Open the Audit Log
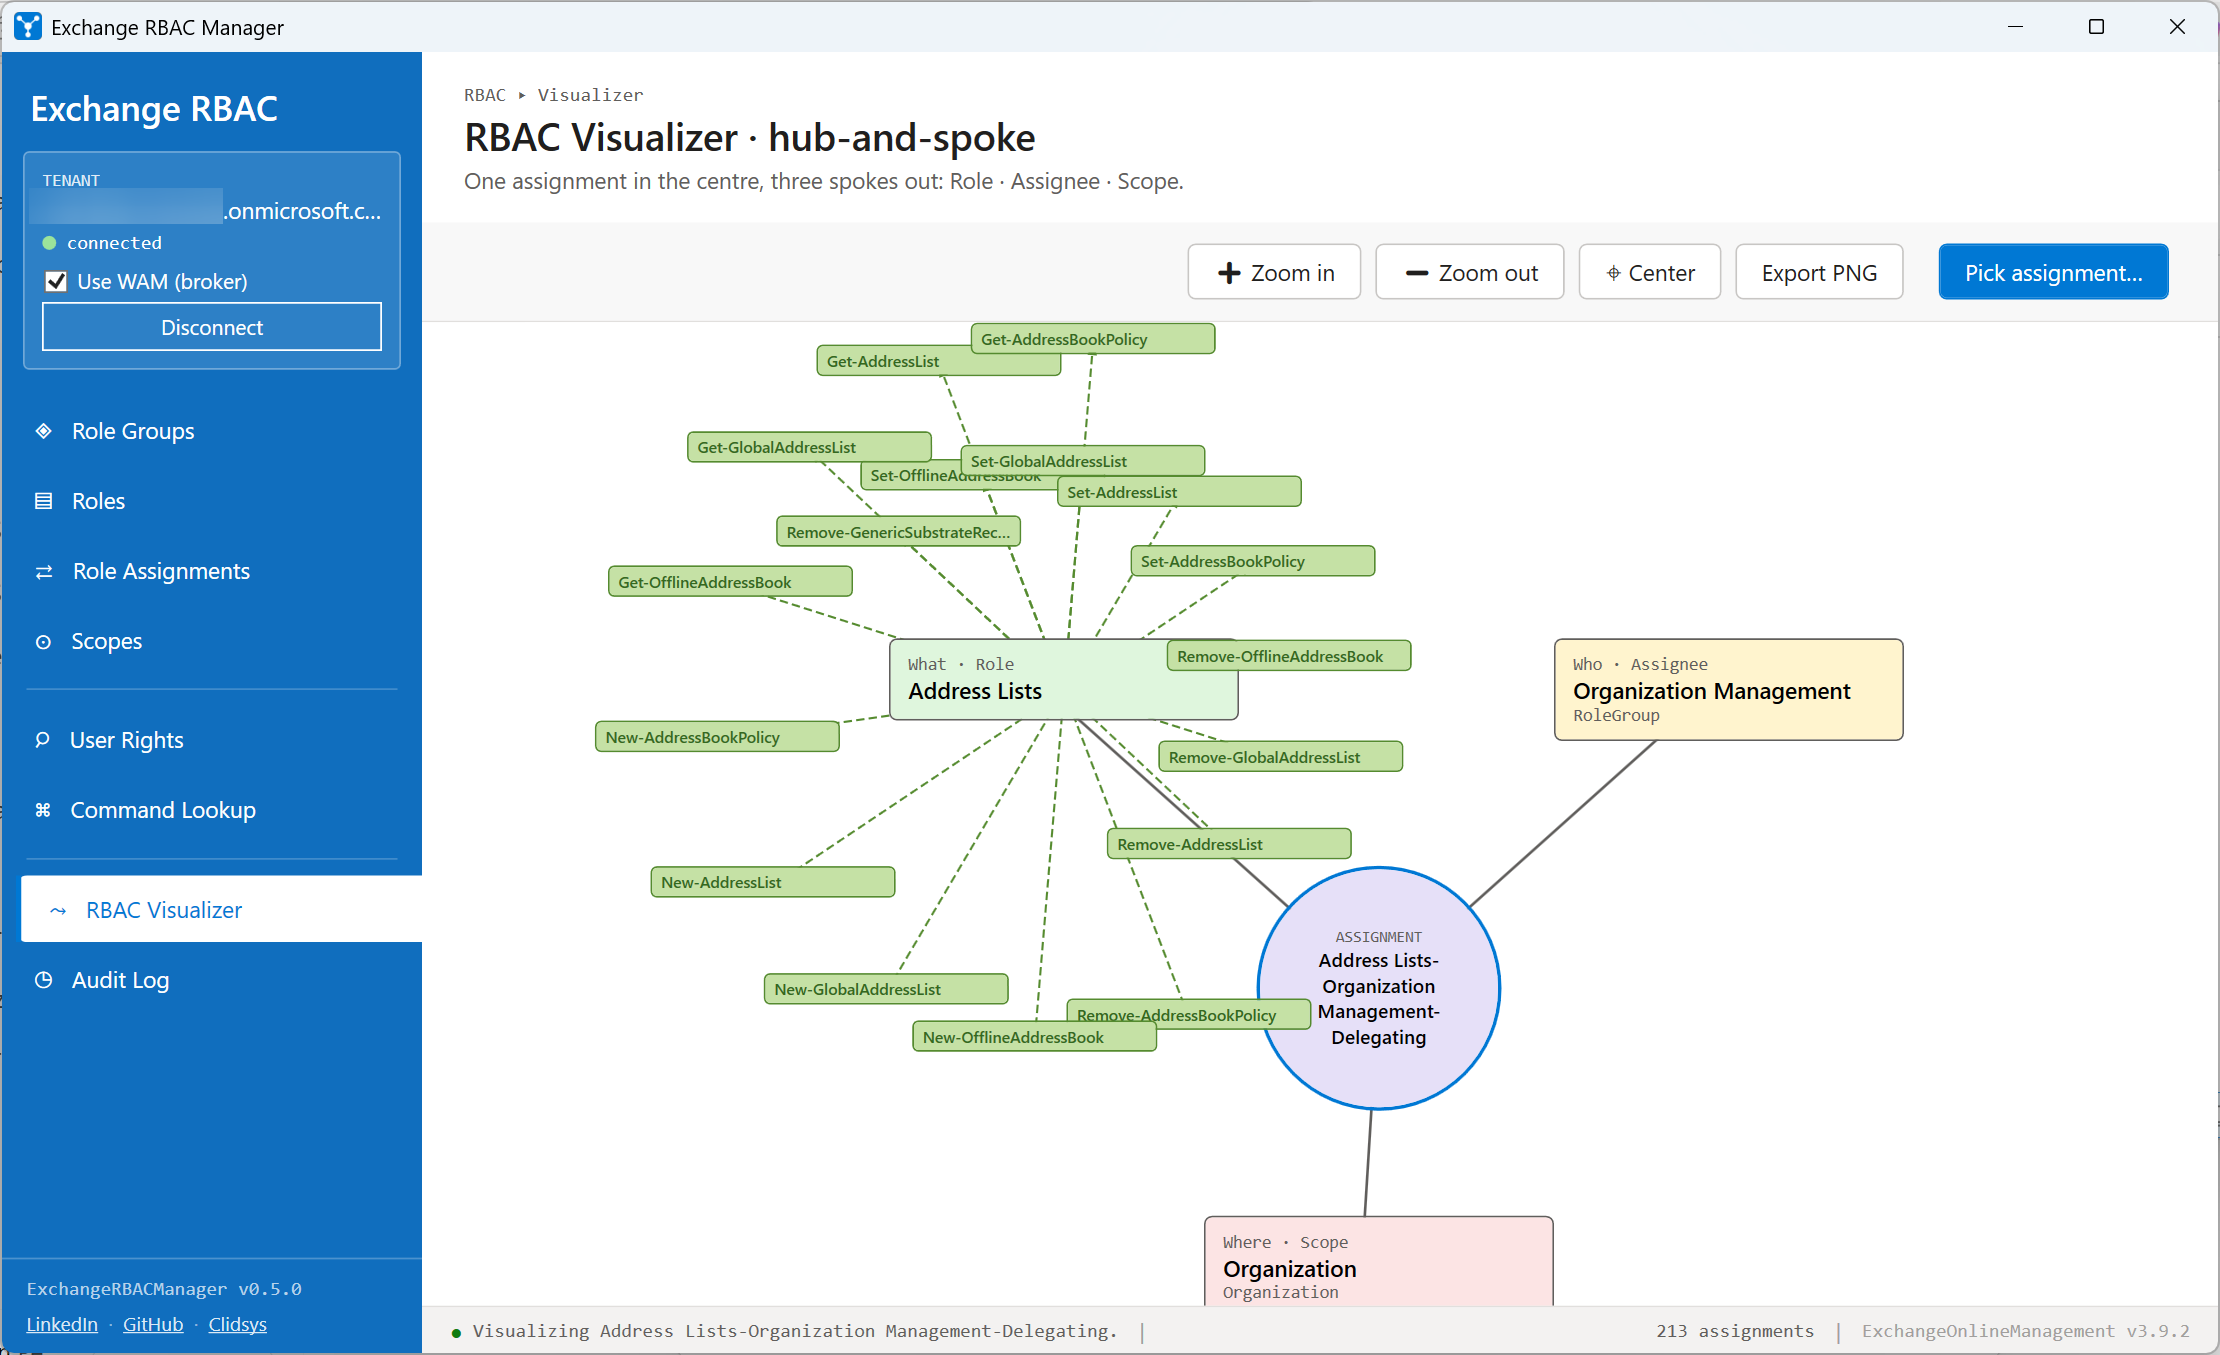Viewport: 2220px width, 1355px height. [x=212, y=980]
